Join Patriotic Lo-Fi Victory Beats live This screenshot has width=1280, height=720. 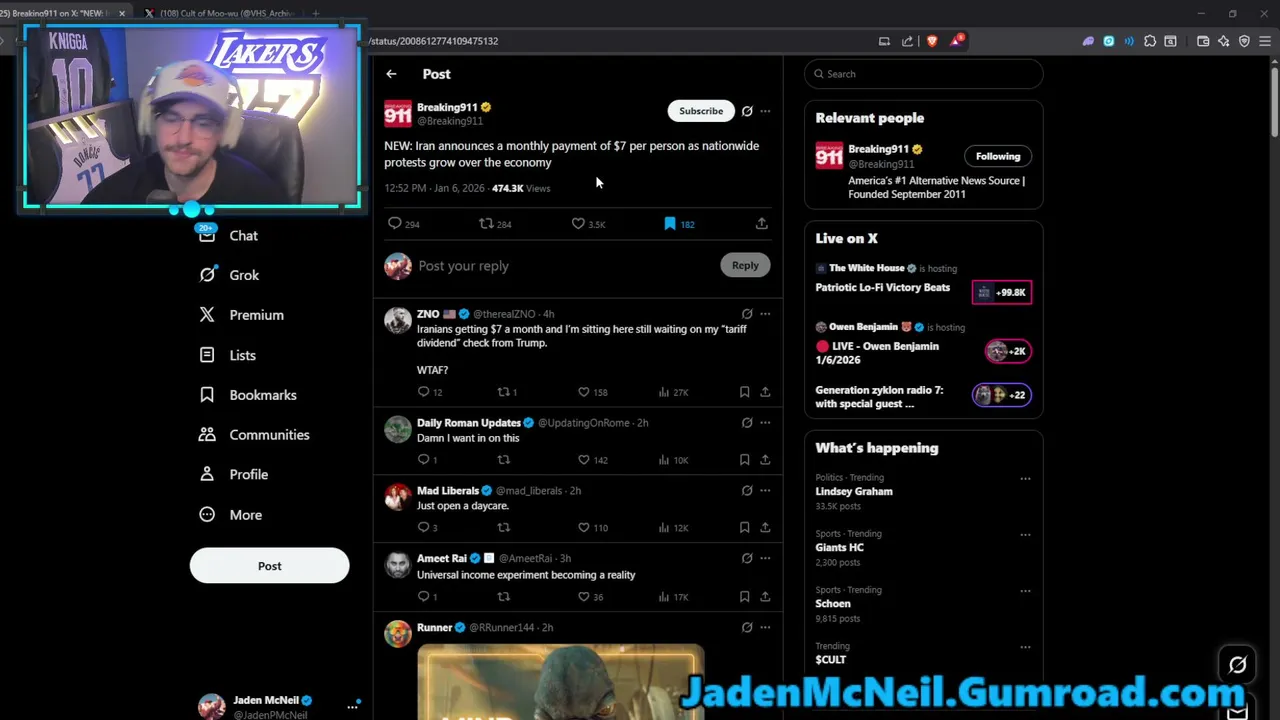[882, 287]
